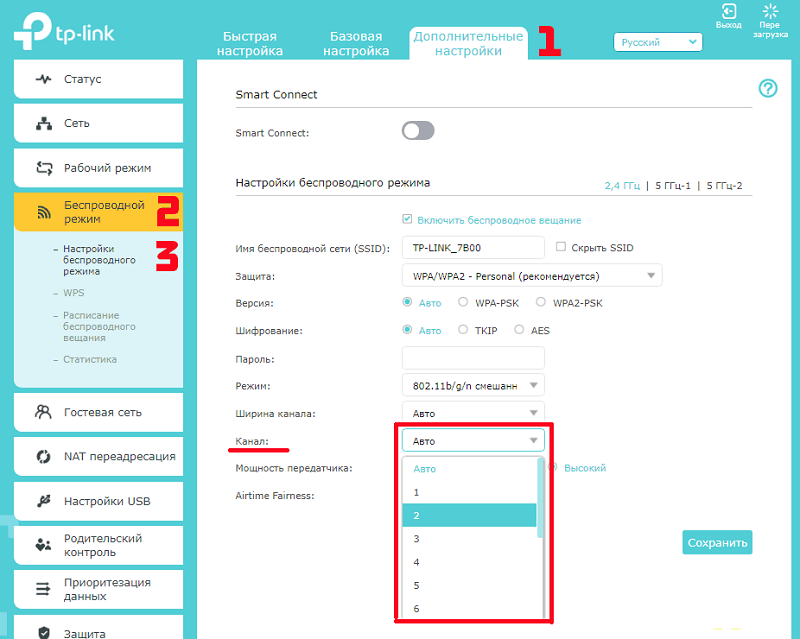The height and width of the screenshot is (639, 800).
Task: Uncheck 'Включить беспроводное вещание' checkbox
Action: (407, 219)
